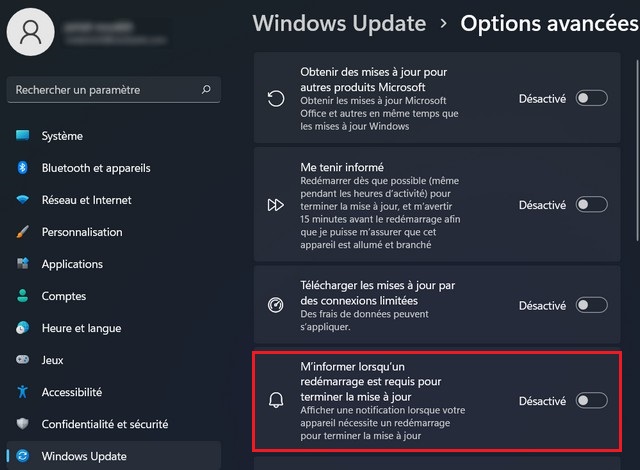Enable restart required notification toggle
The image size is (640, 470).
(x=591, y=401)
